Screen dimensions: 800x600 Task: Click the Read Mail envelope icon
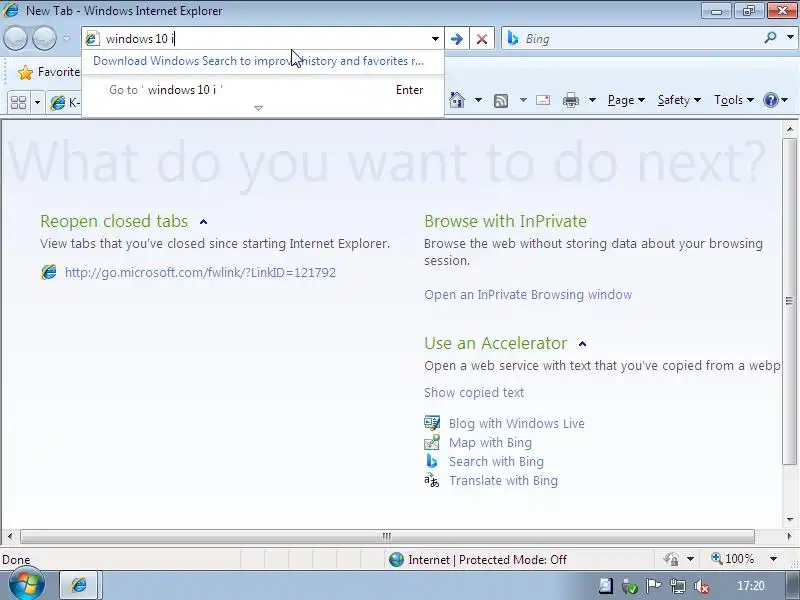click(x=543, y=100)
